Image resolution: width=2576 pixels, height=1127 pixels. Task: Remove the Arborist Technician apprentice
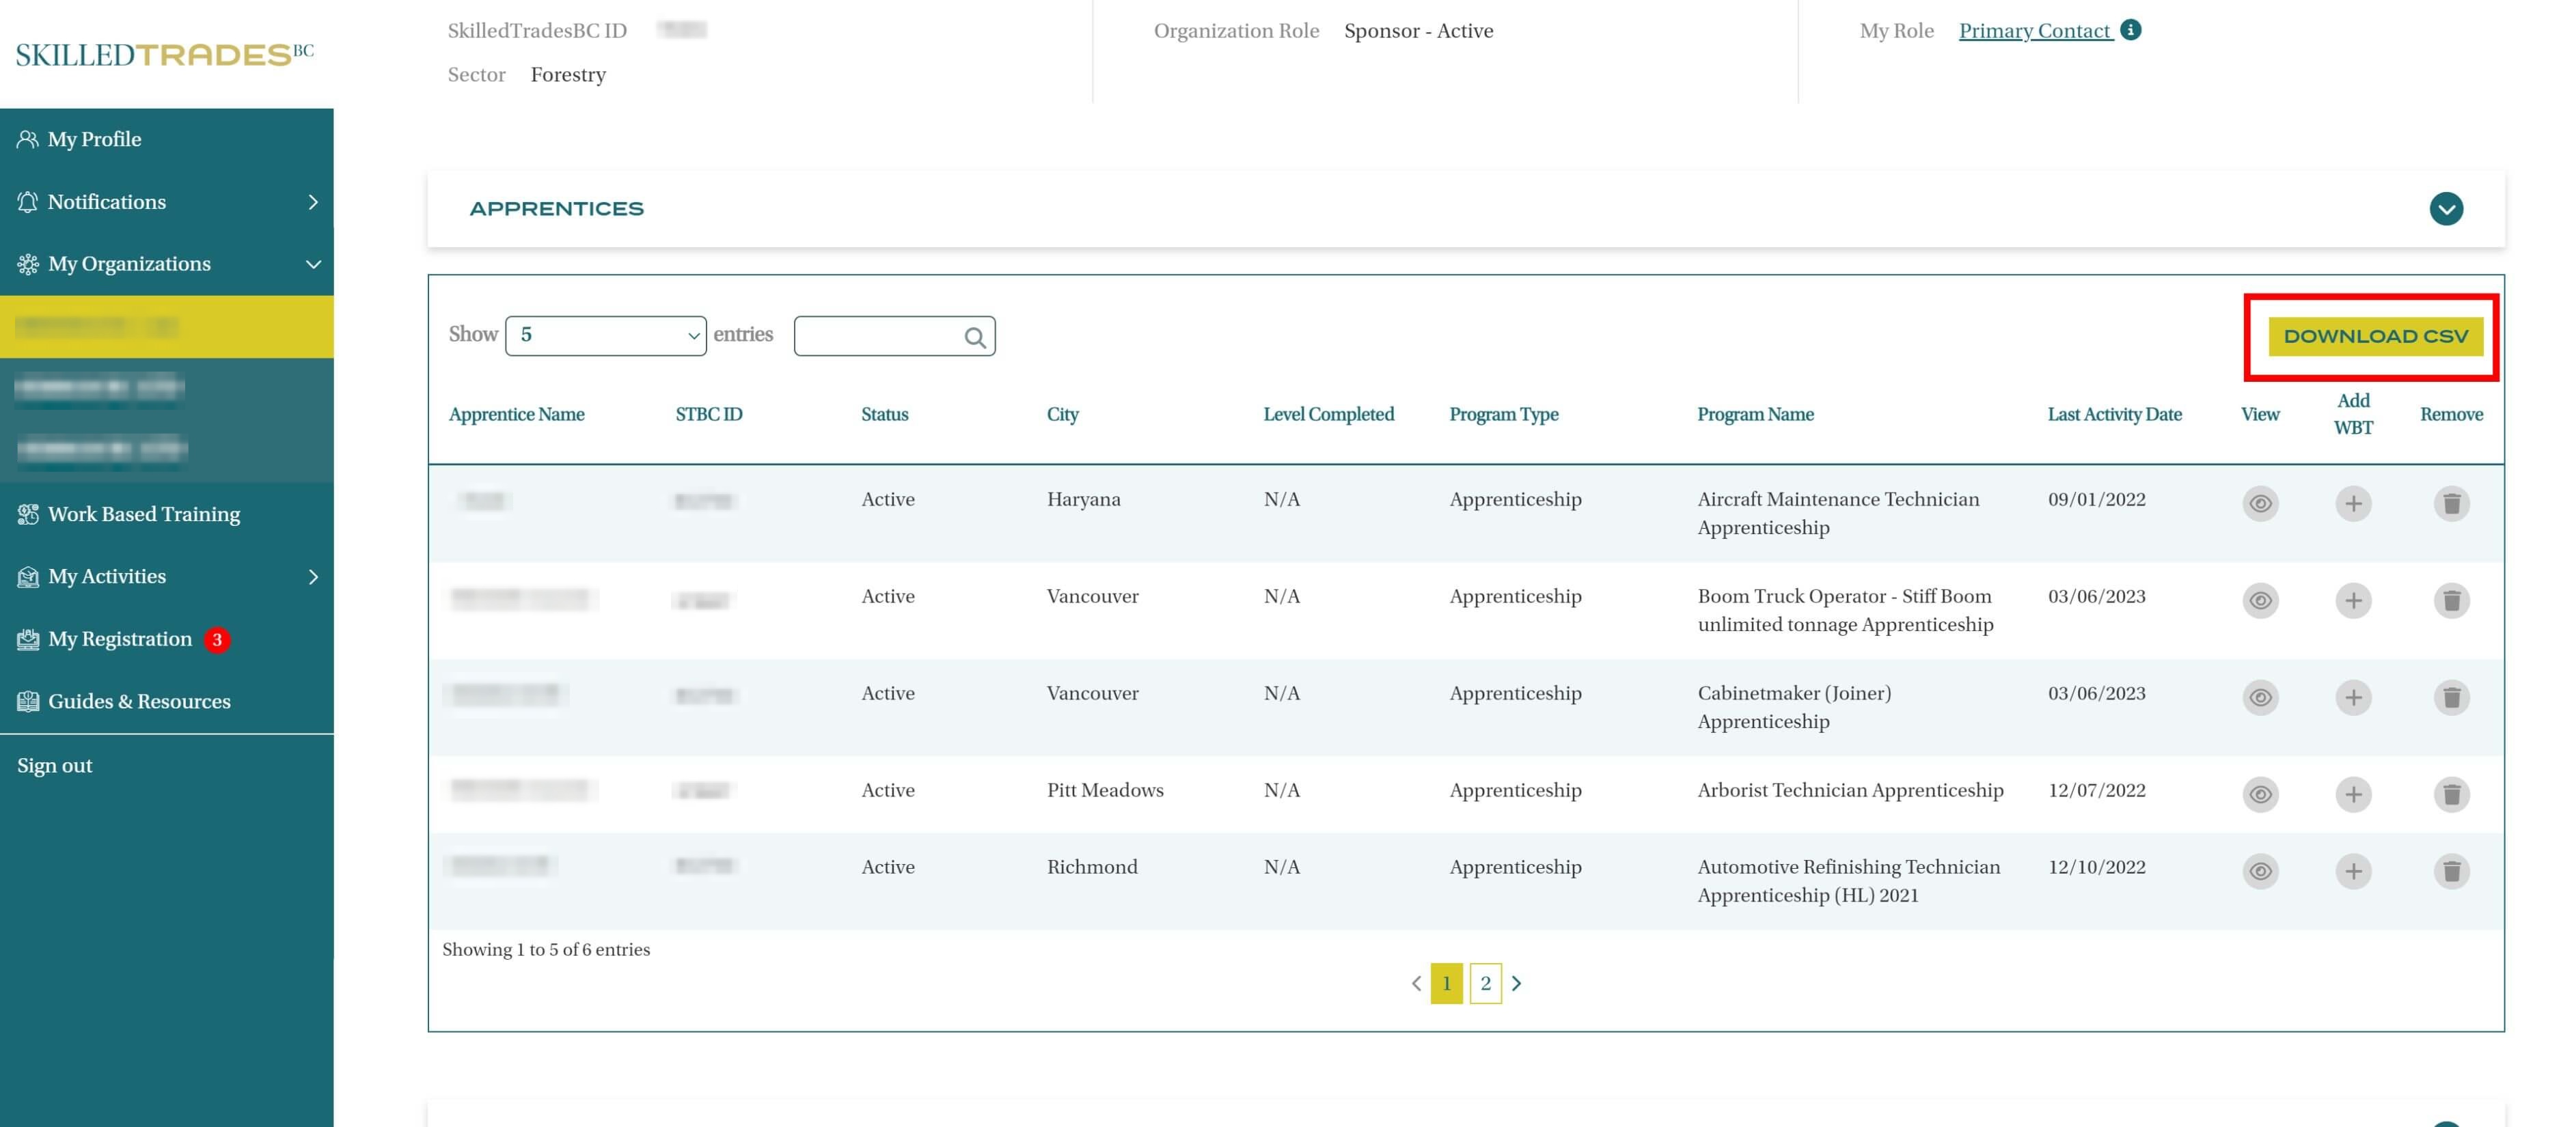coord(2450,794)
